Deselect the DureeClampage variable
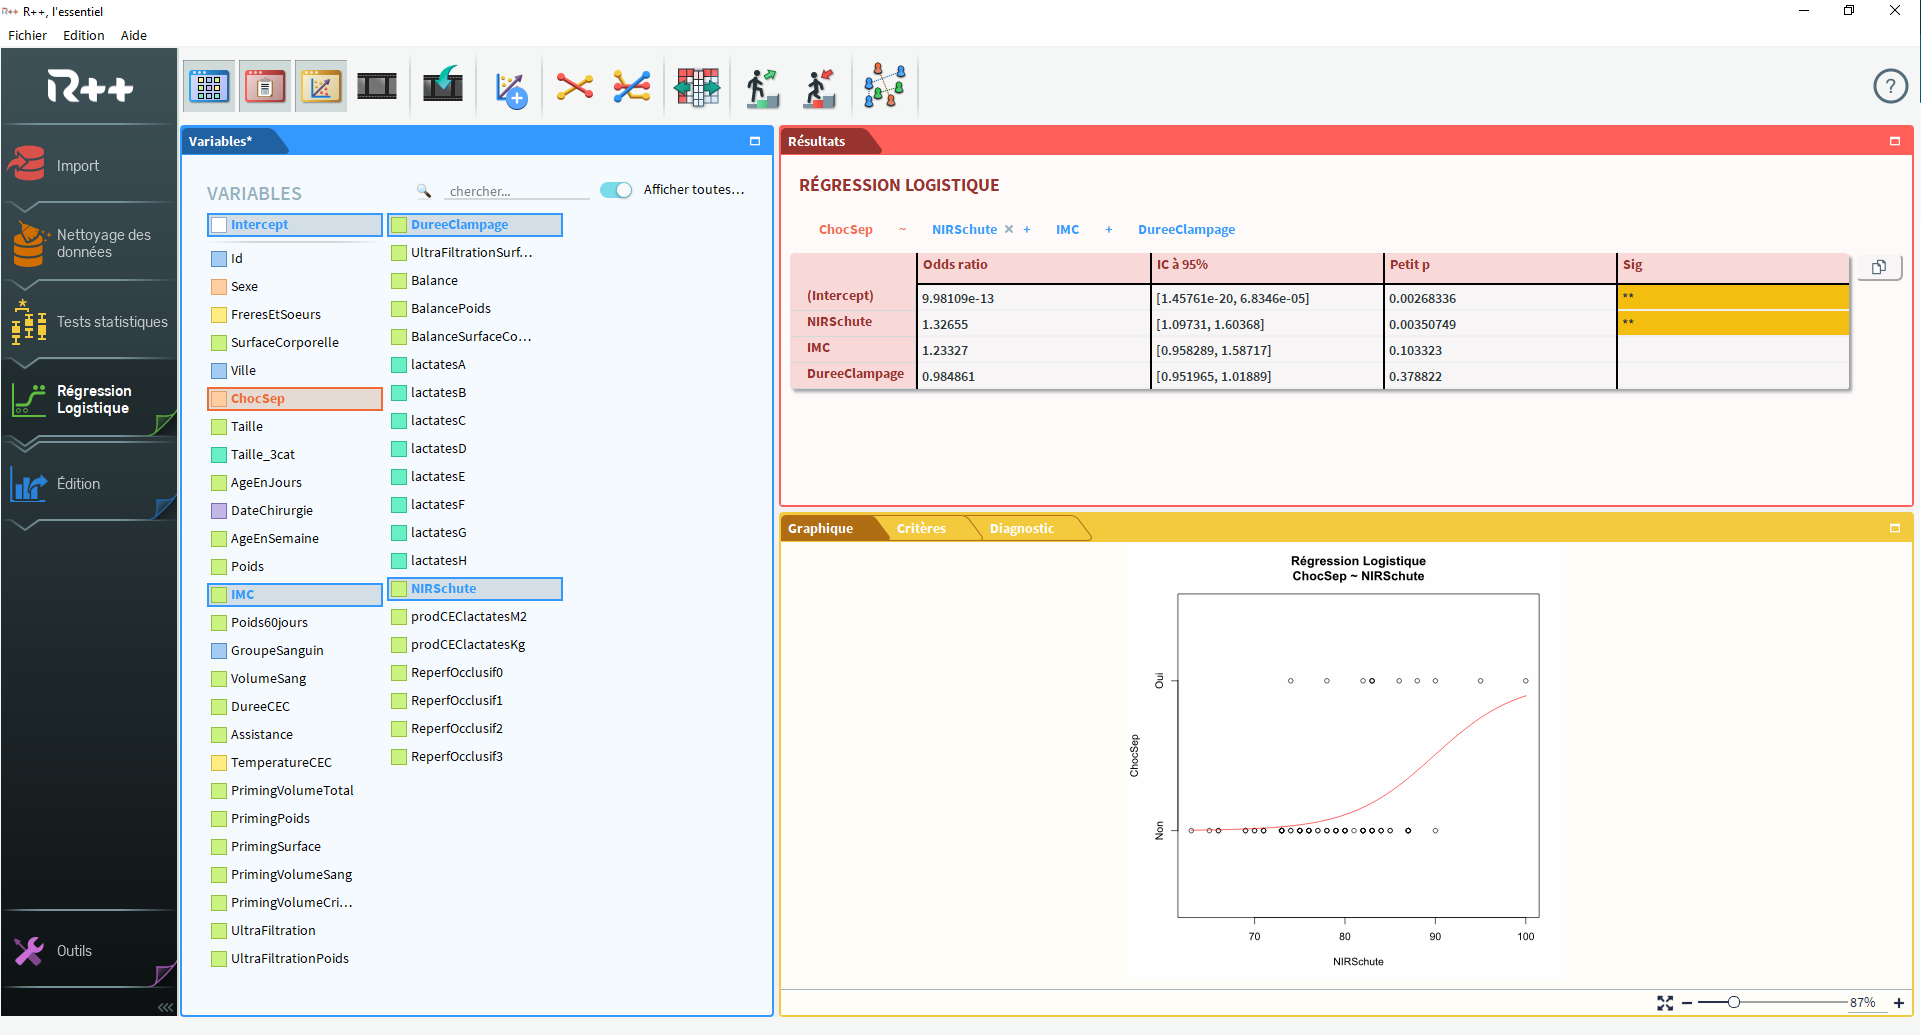 point(475,225)
